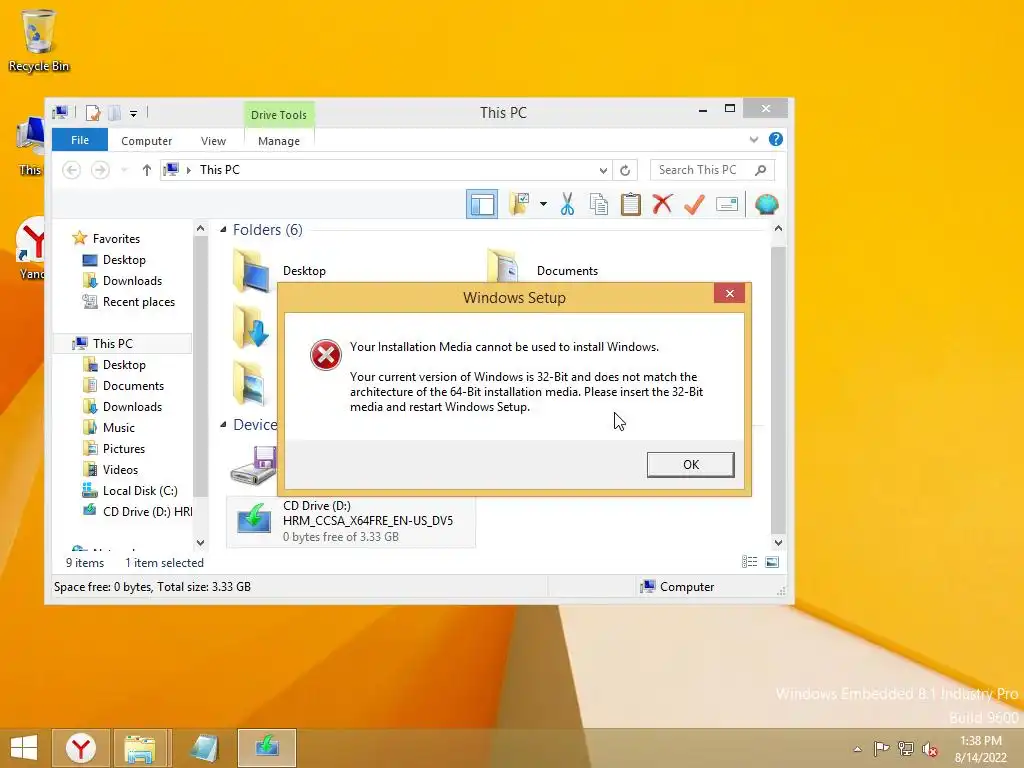This screenshot has width=1024, height=768.
Task: Click the Rename toolbar icon
Action: pyautogui.click(x=727, y=204)
